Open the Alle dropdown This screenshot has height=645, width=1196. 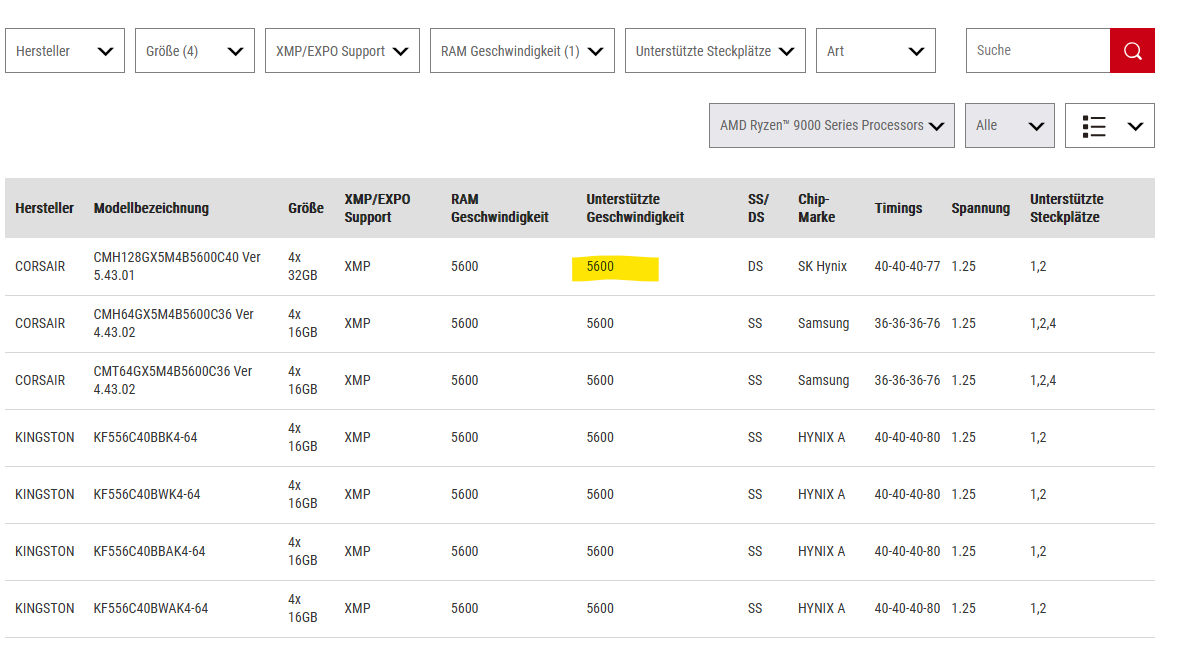[x=1009, y=126]
